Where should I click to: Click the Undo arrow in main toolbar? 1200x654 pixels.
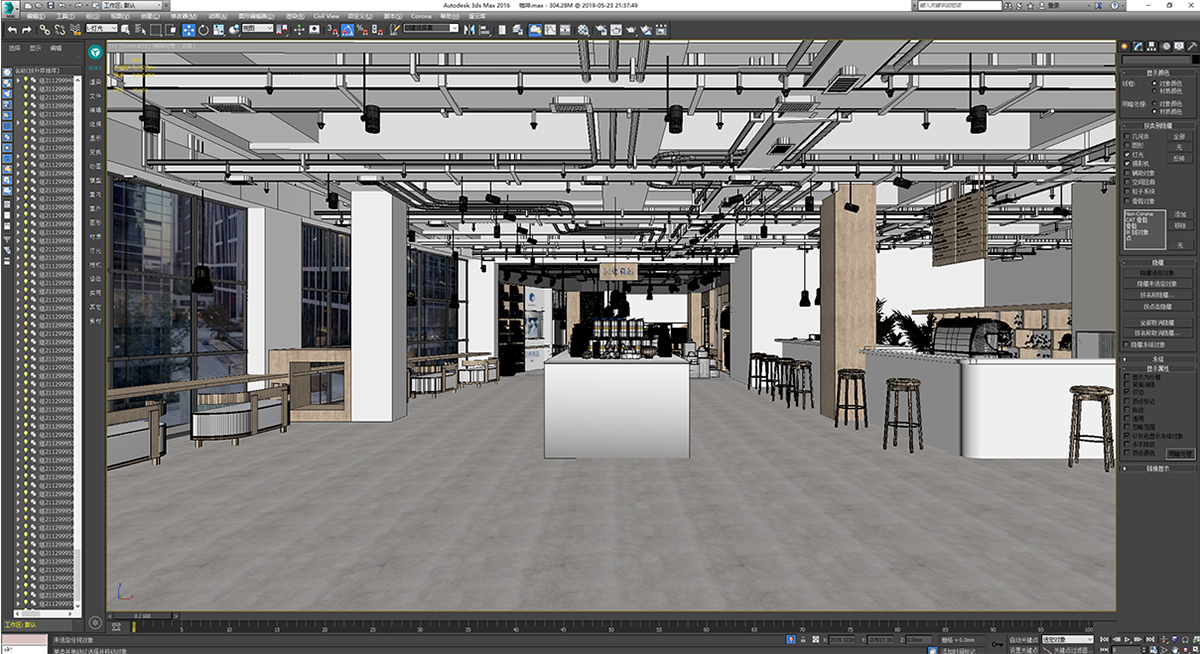pyautogui.click(x=11, y=30)
